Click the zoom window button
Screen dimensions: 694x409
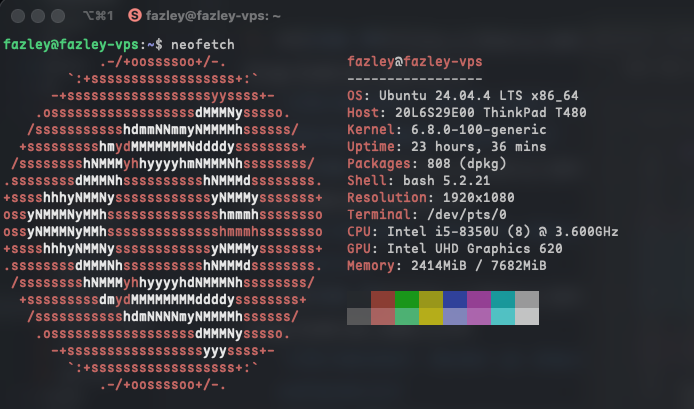58,16
